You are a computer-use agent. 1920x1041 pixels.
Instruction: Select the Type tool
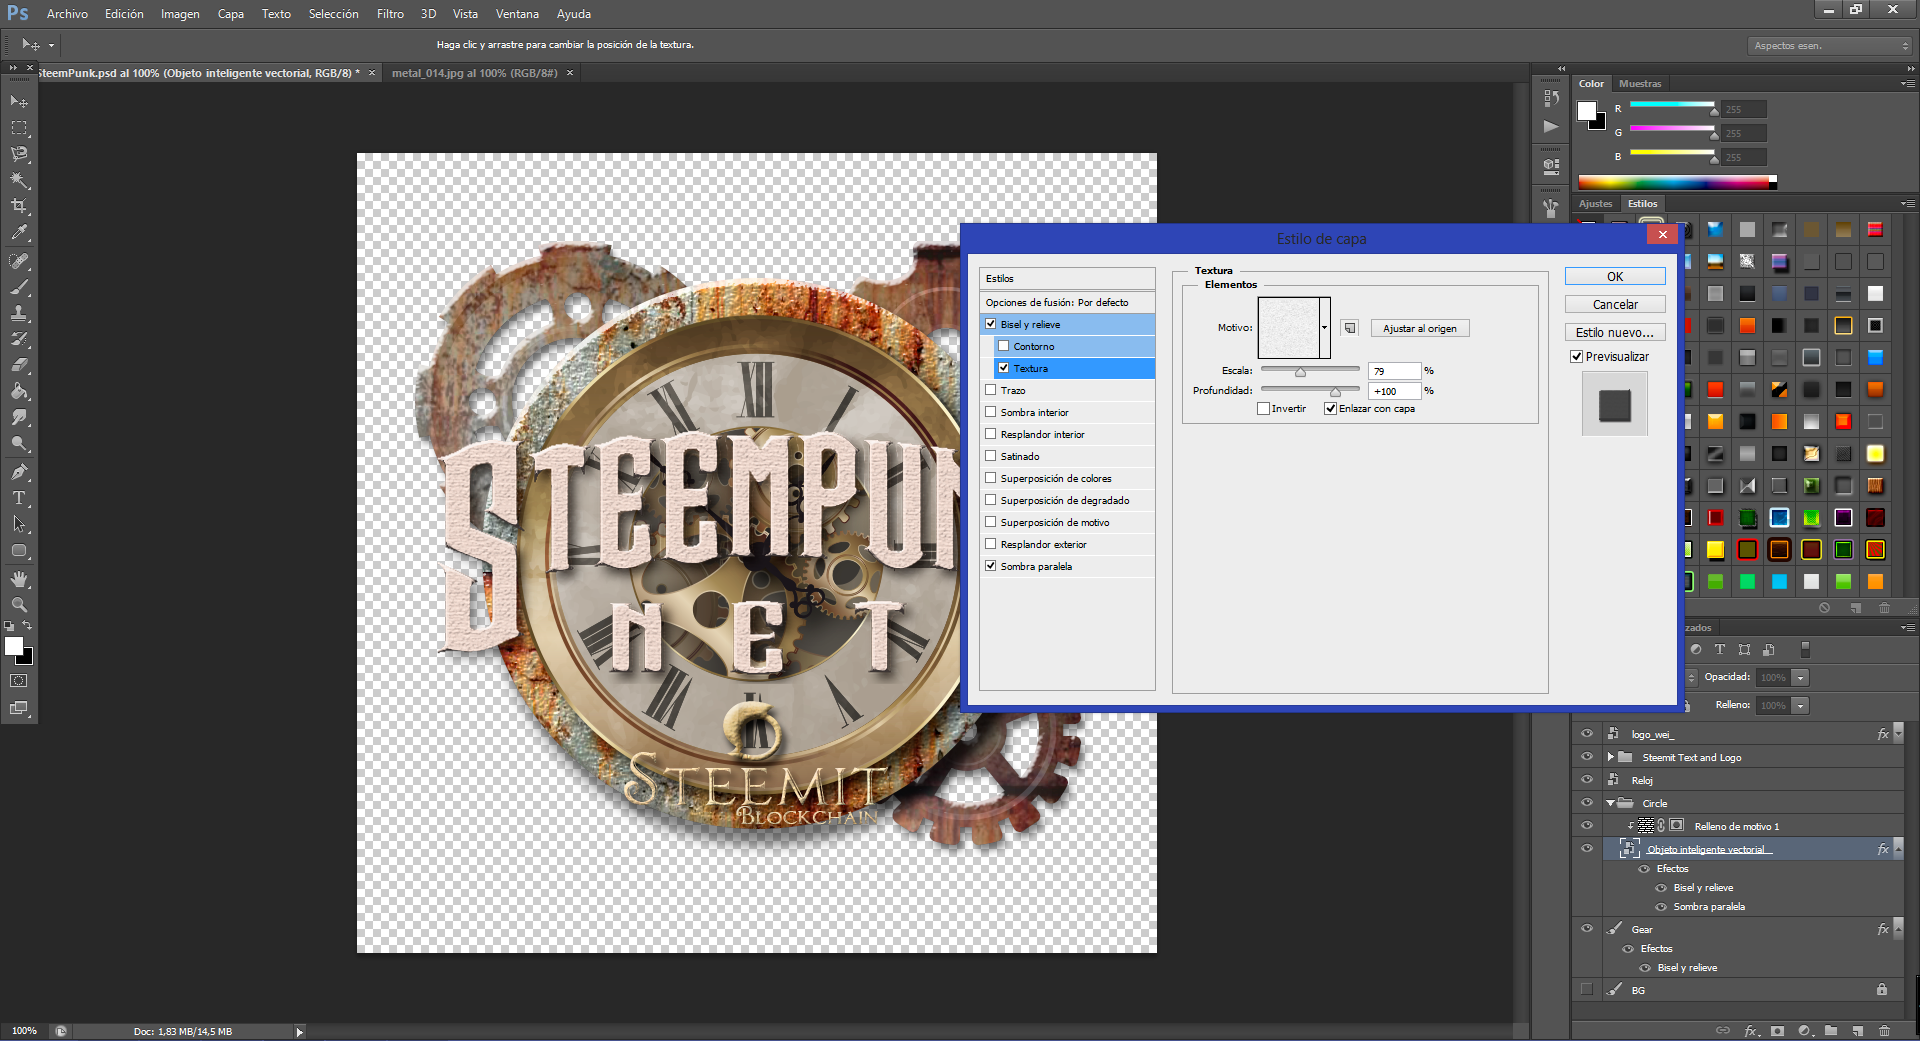coord(19,498)
